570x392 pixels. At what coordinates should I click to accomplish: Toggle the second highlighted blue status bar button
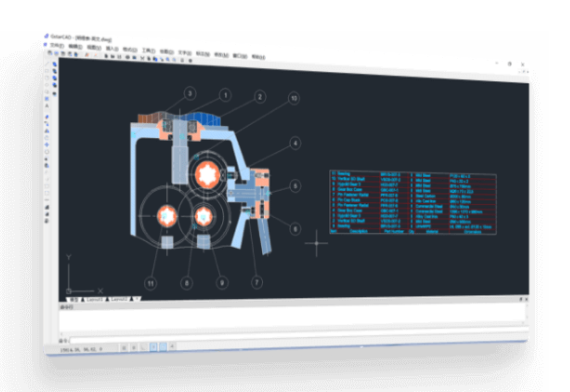163,347
